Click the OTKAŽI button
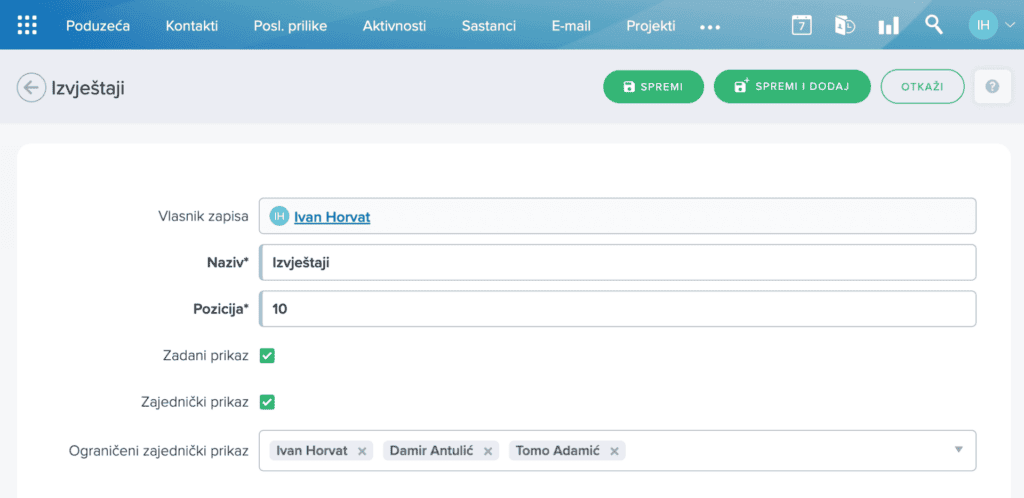Screen dimensions: 1024x498 922,87
